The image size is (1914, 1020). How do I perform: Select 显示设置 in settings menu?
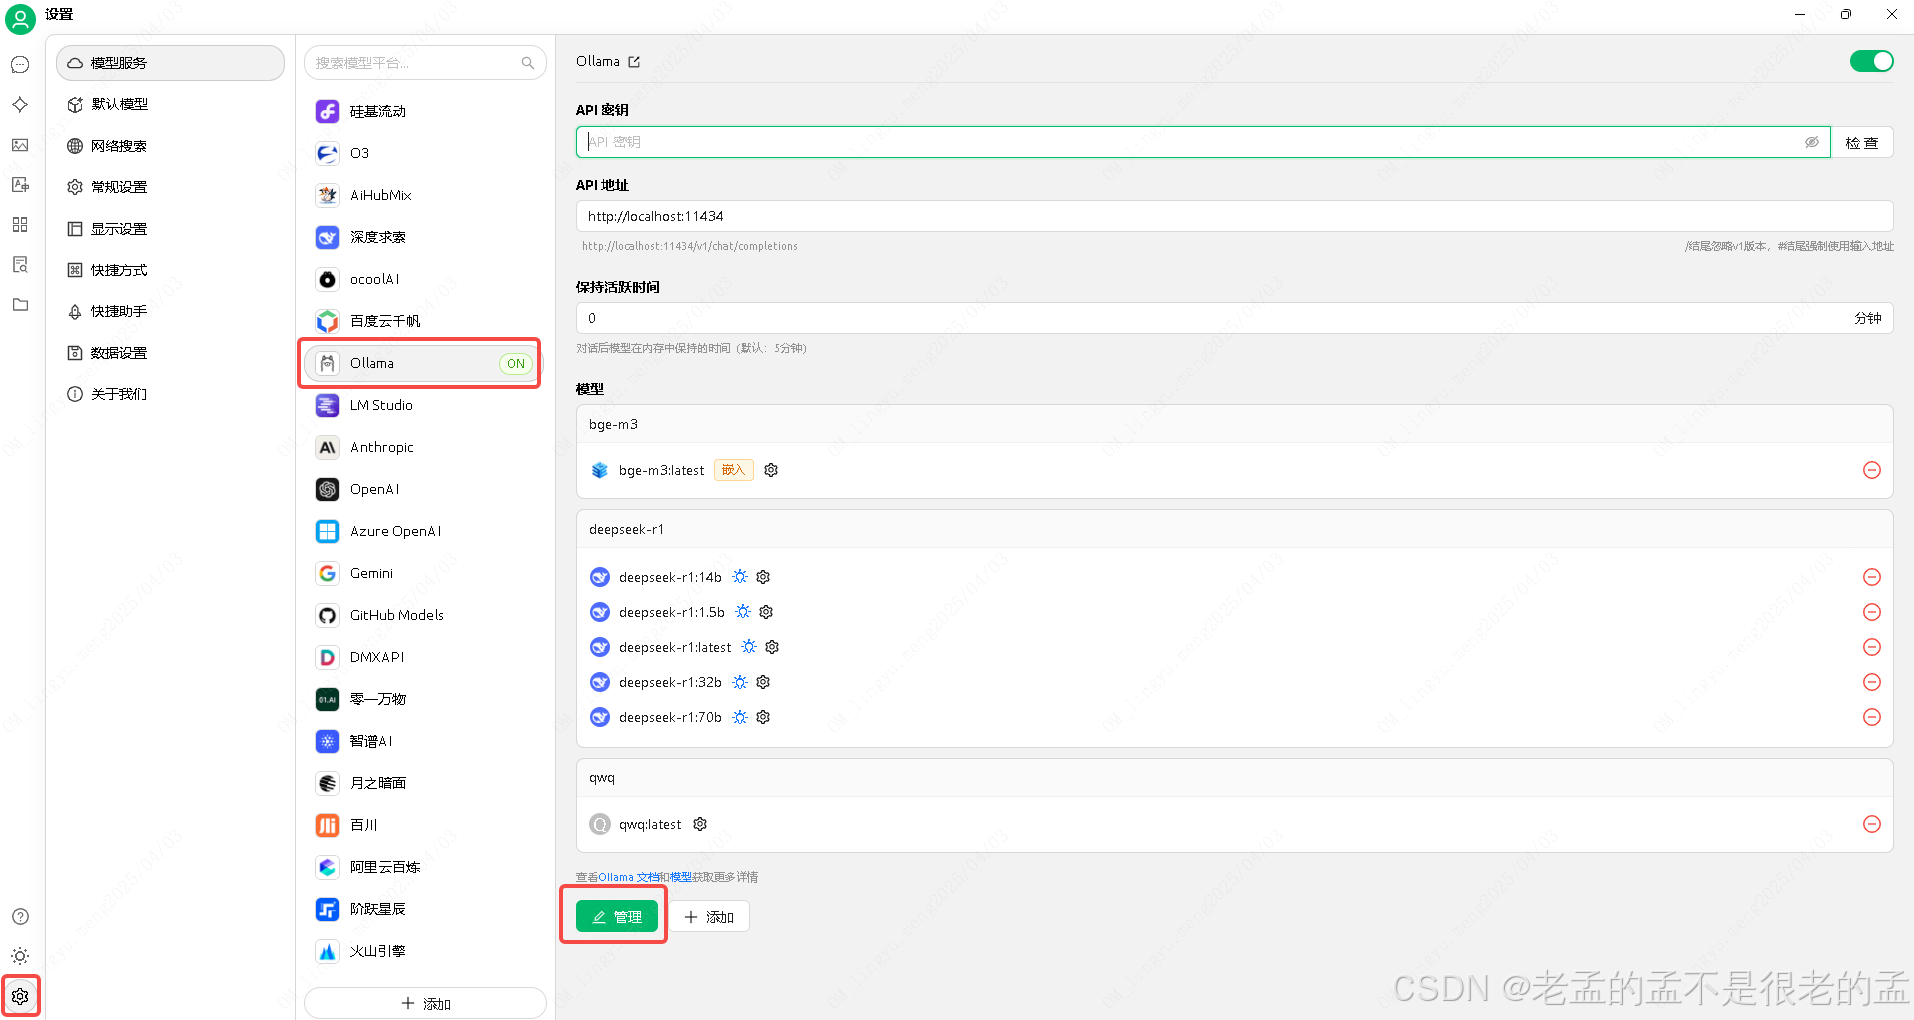click(x=170, y=229)
